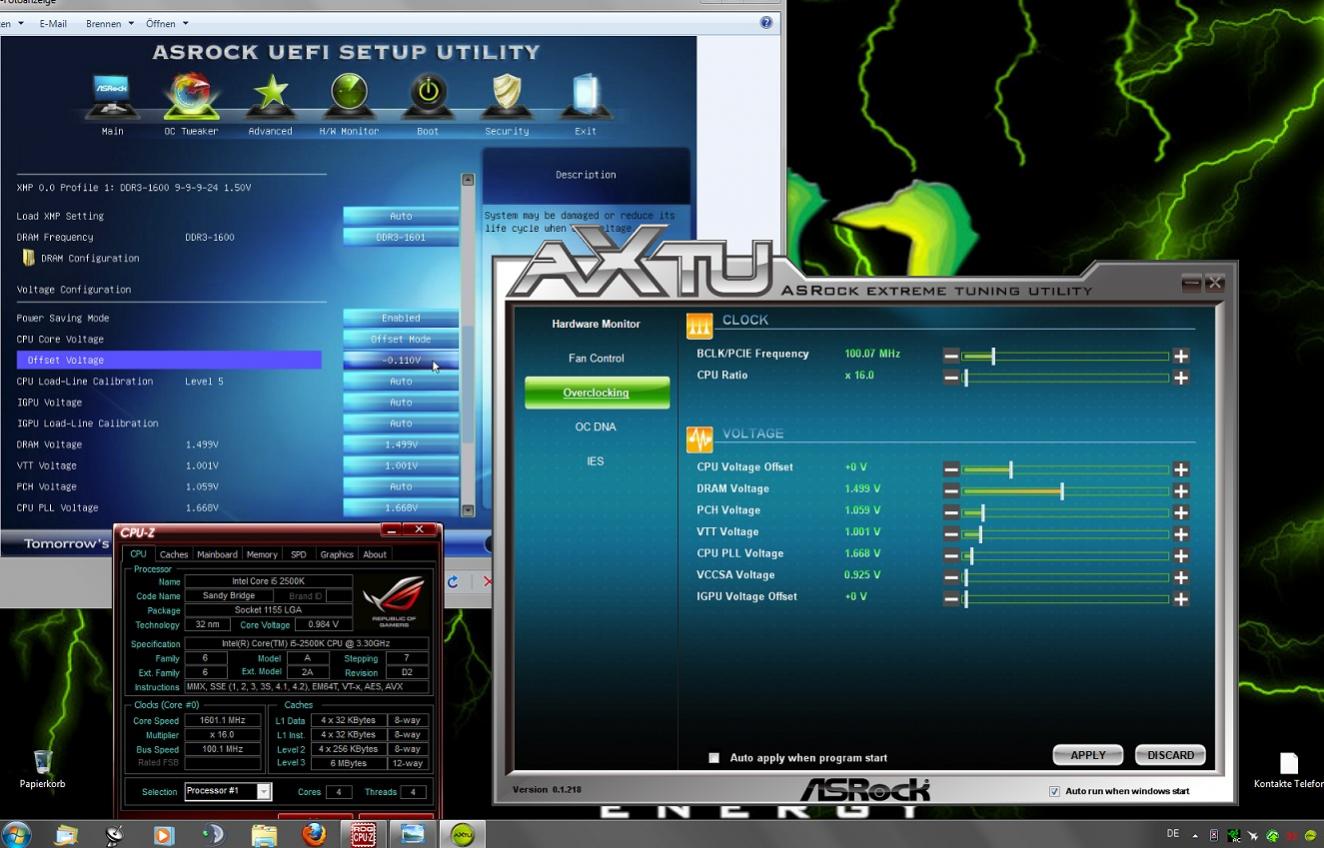
Task: Click the UEFI list scrollbar down arrow
Action: pyautogui.click(x=468, y=510)
